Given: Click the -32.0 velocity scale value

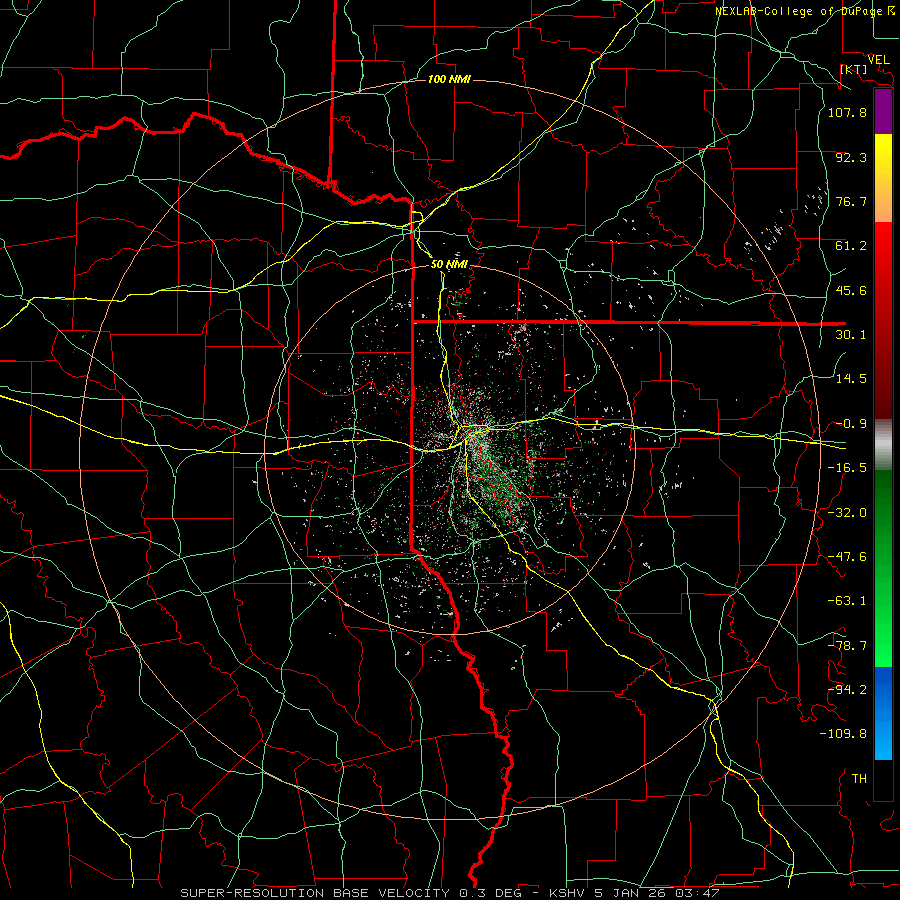Looking at the screenshot, I should coord(847,513).
